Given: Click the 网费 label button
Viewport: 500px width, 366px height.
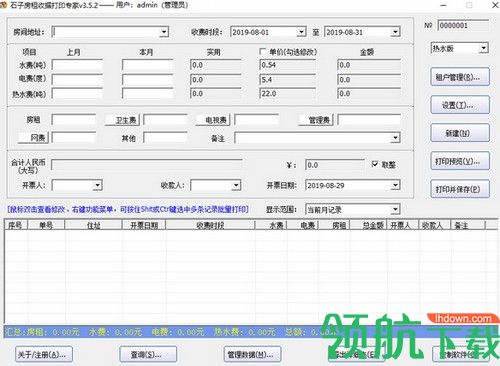Looking at the screenshot, I should [x=33, y=138].
